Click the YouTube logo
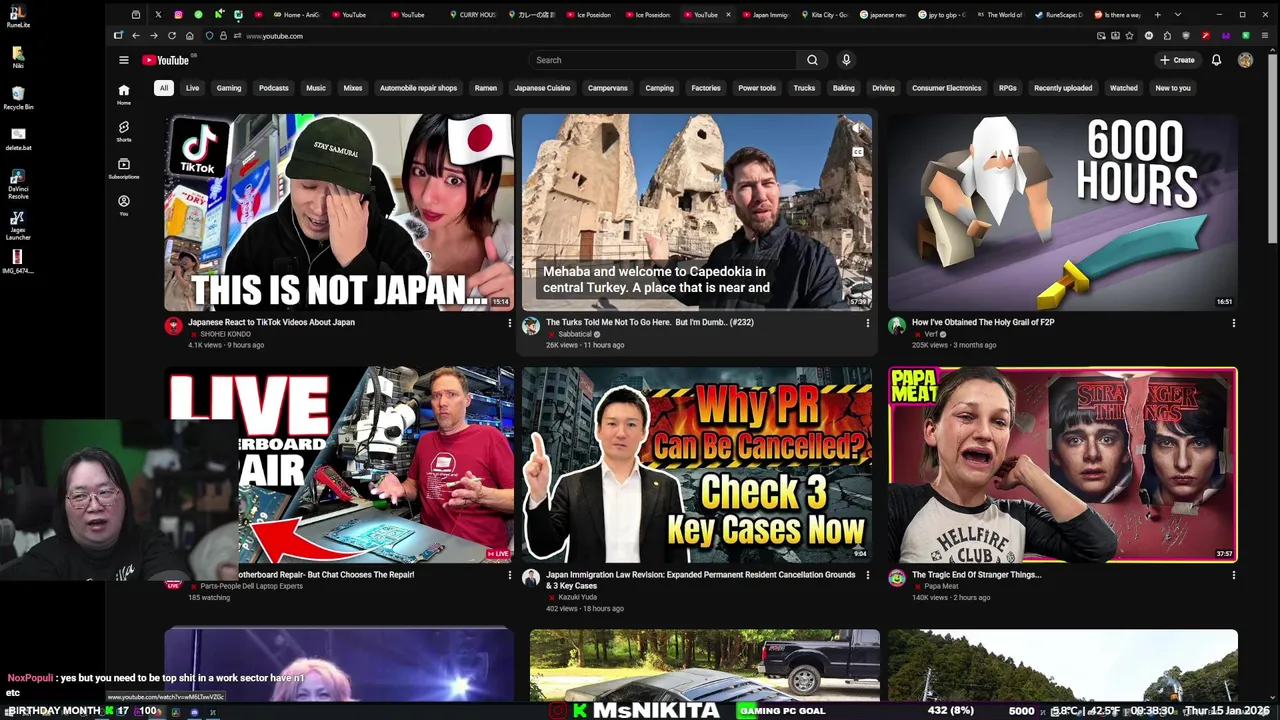This screenshot has height=720, width=1280. pyautogui.click(x=166, y=60)
